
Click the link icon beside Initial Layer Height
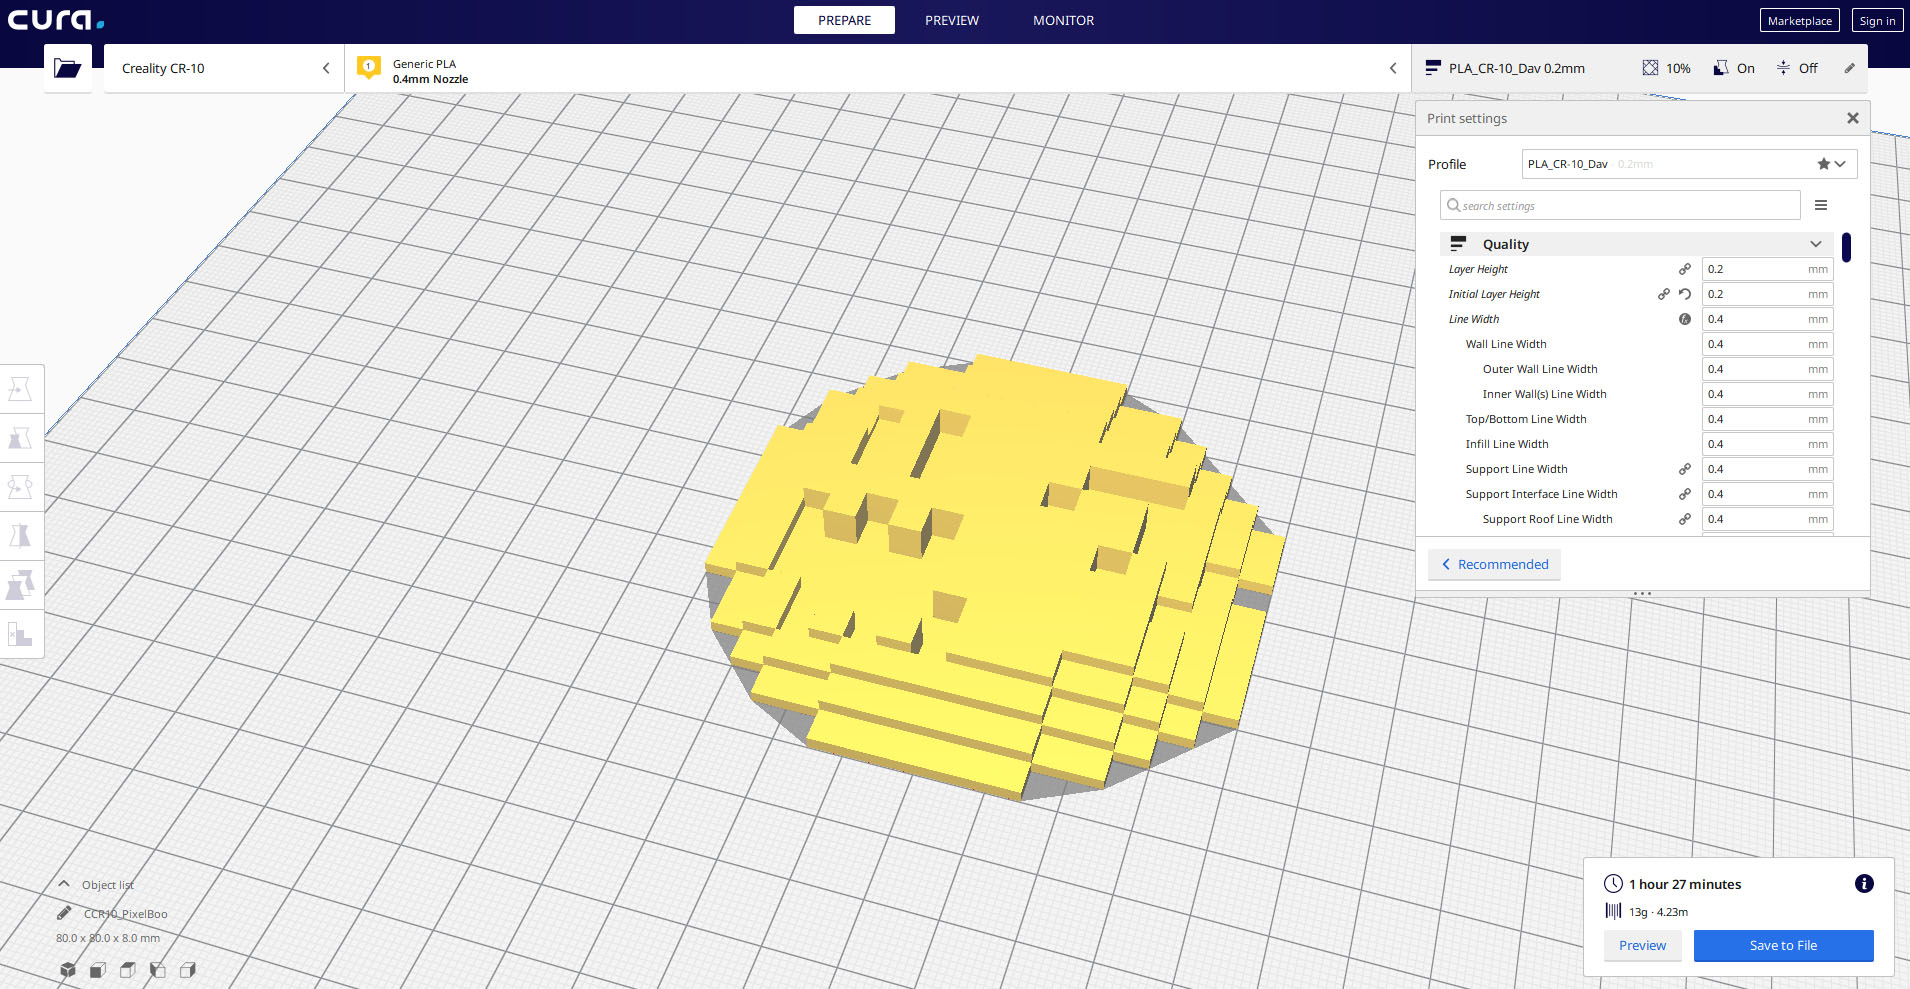1664,294
